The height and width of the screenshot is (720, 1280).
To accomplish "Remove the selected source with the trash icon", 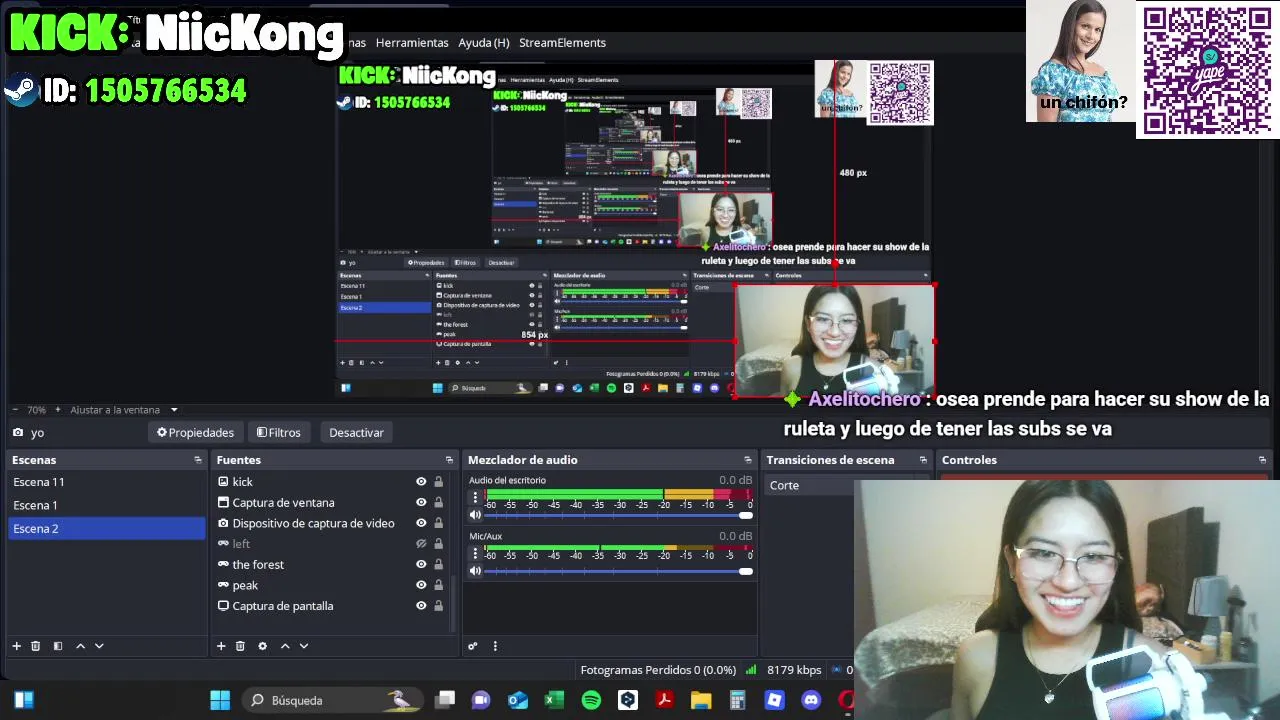I will coord(240,646).
